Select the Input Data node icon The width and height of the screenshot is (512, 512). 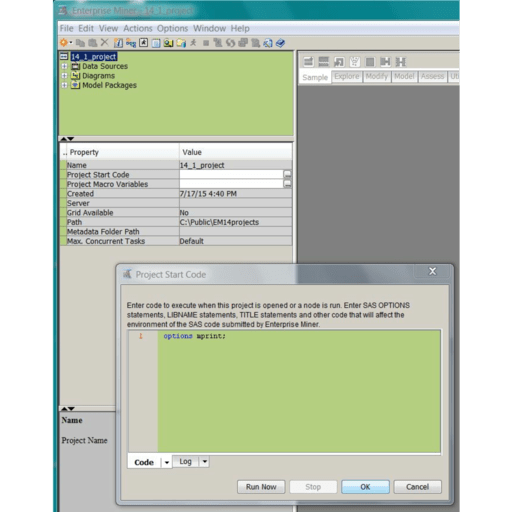(x=370, y=62)
